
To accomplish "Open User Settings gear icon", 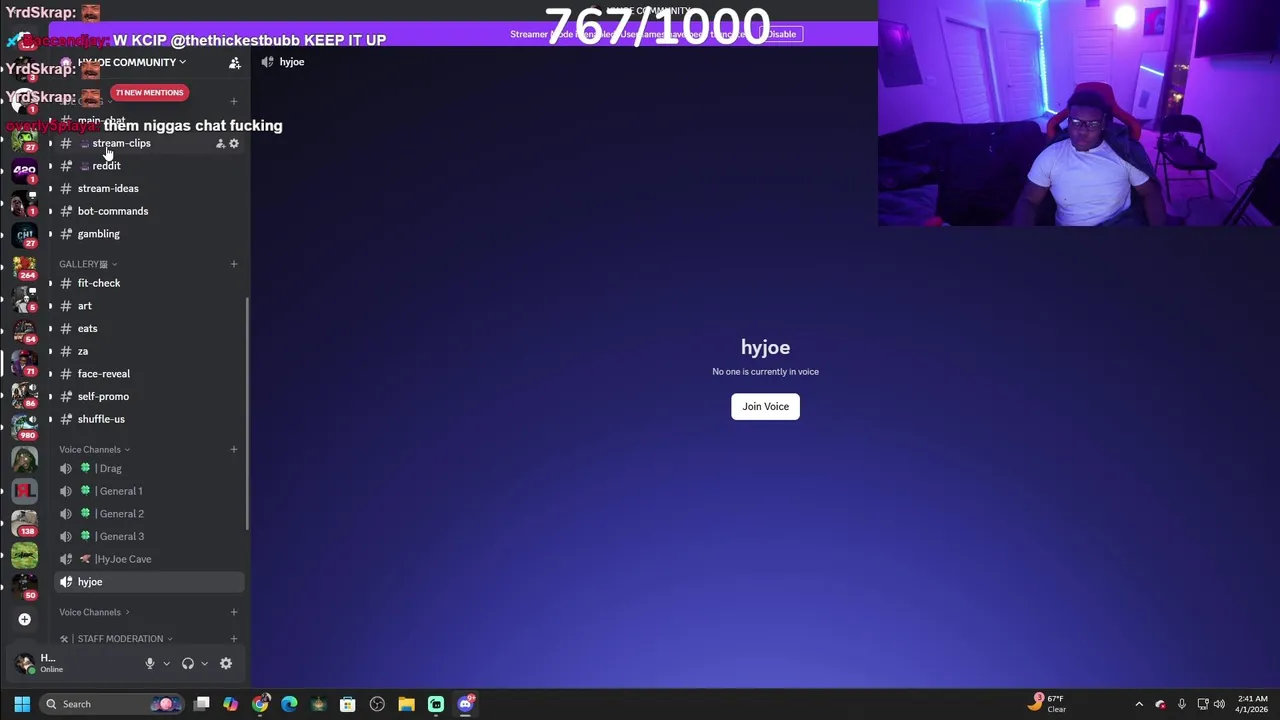I will point(226,663).
